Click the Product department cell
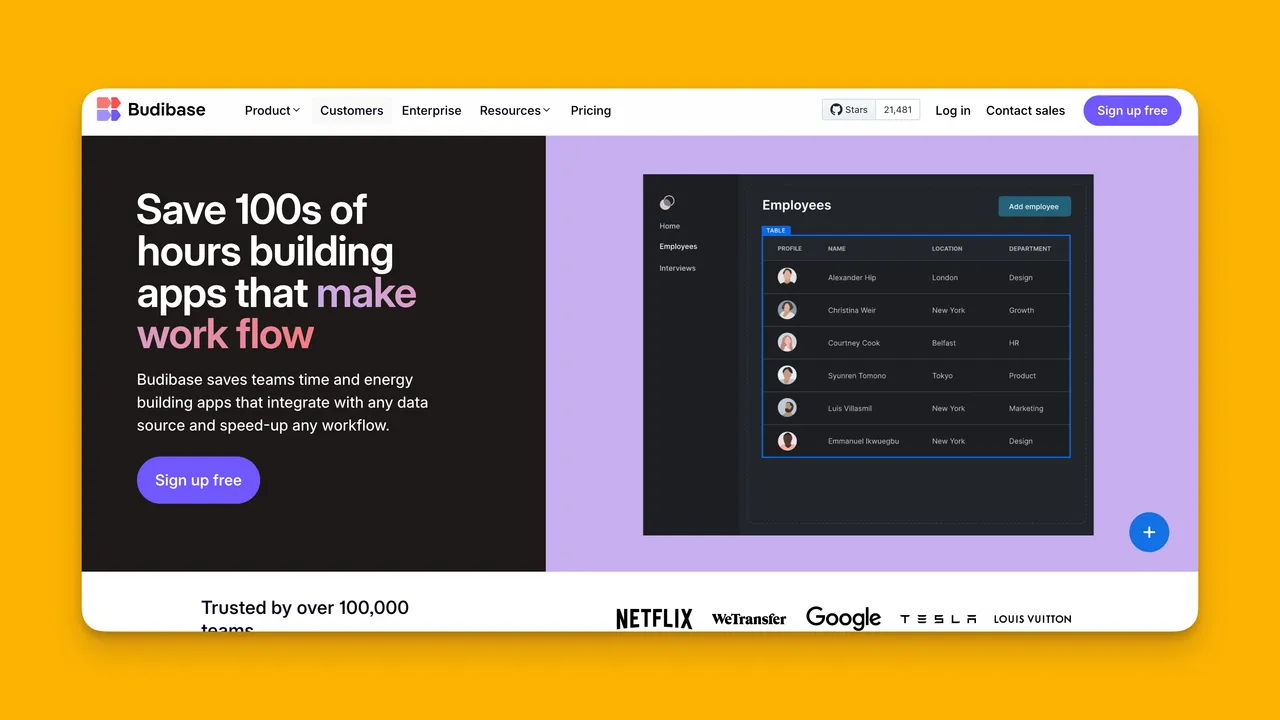The image size is (1280, 720). pyautogui.click(x=1023, y=376)
